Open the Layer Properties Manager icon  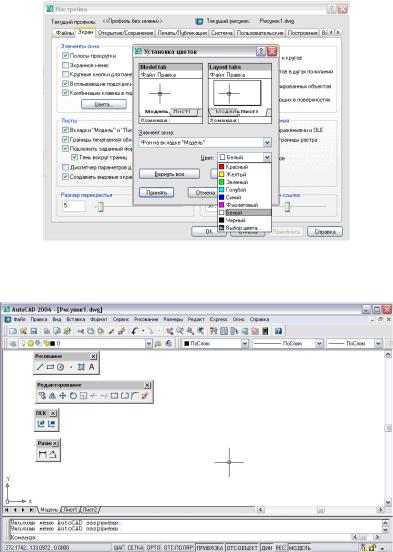[13, 343]
